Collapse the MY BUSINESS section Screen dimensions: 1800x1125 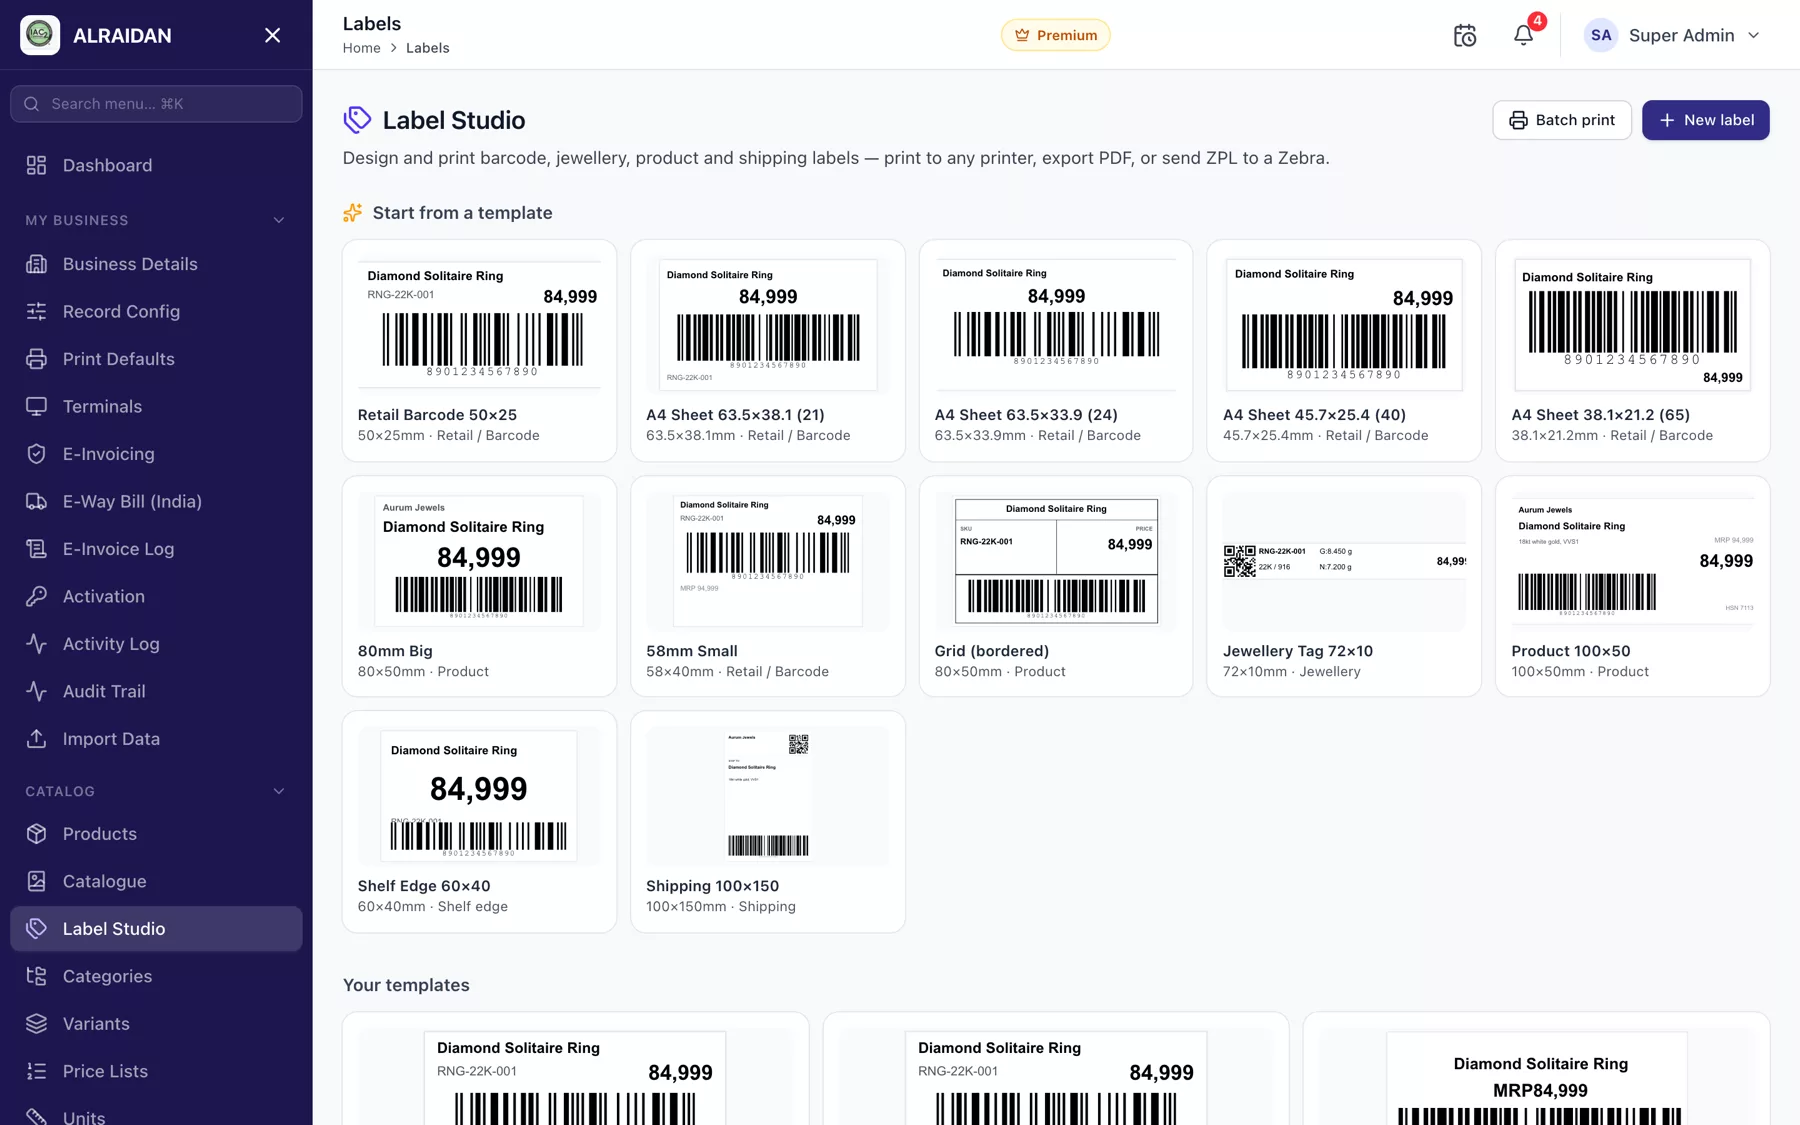click(279, 220)
